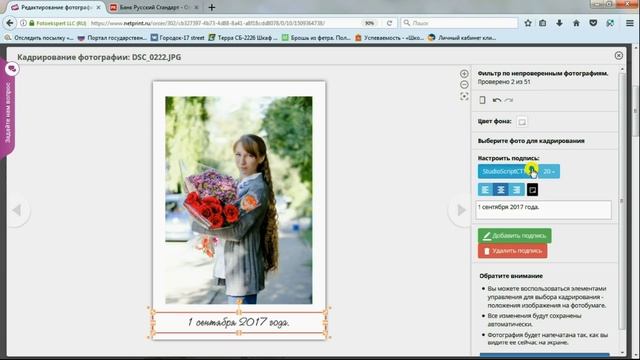Close the Редактирование фотографии tab

pos(98,7)
